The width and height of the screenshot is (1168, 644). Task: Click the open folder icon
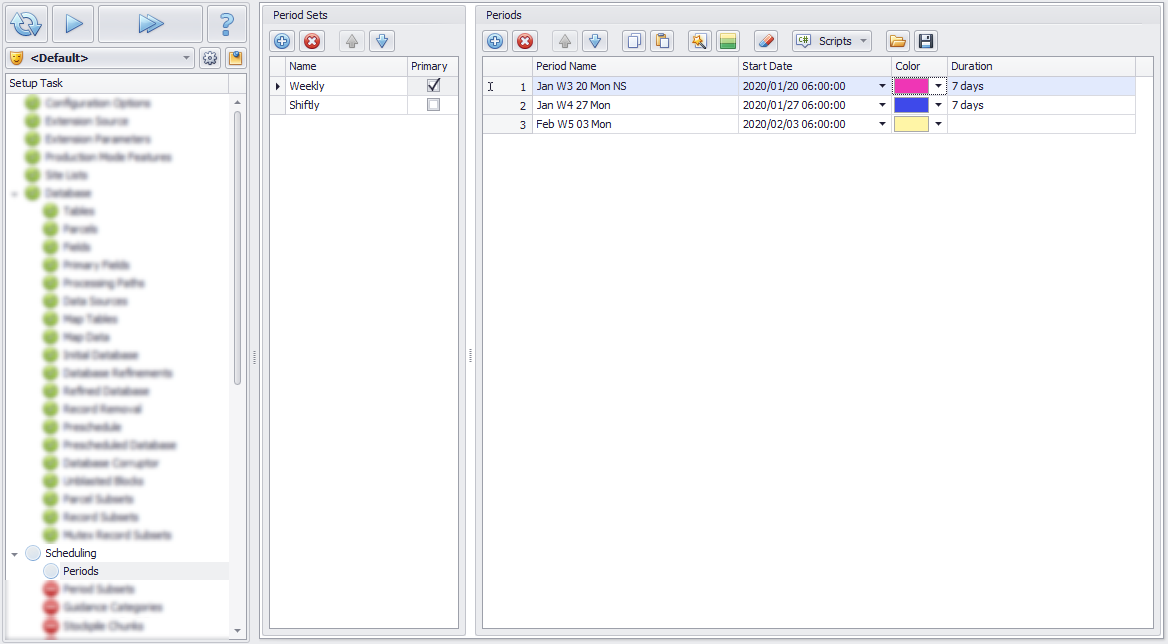point(898,41)
